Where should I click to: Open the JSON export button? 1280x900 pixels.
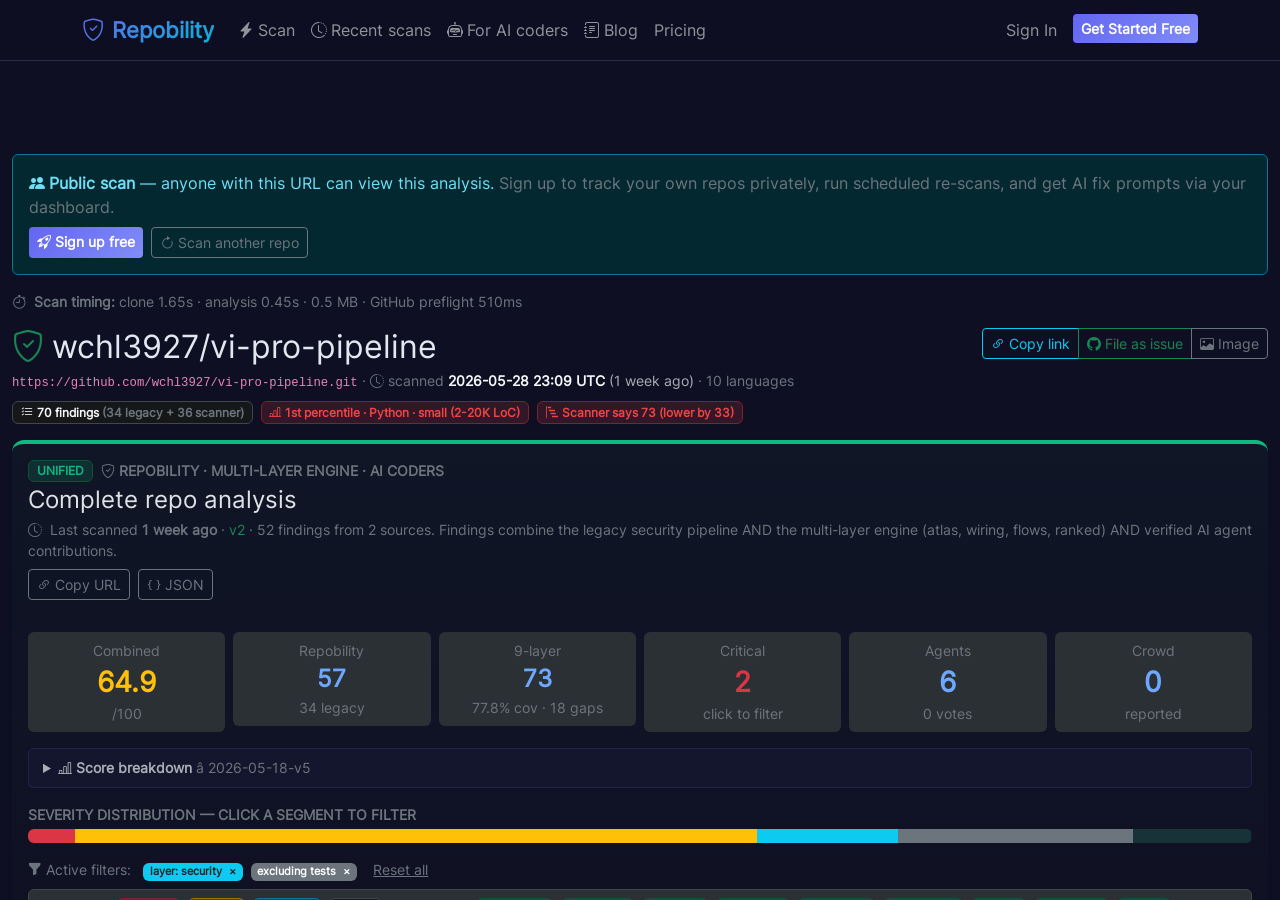tap(175, 584)
